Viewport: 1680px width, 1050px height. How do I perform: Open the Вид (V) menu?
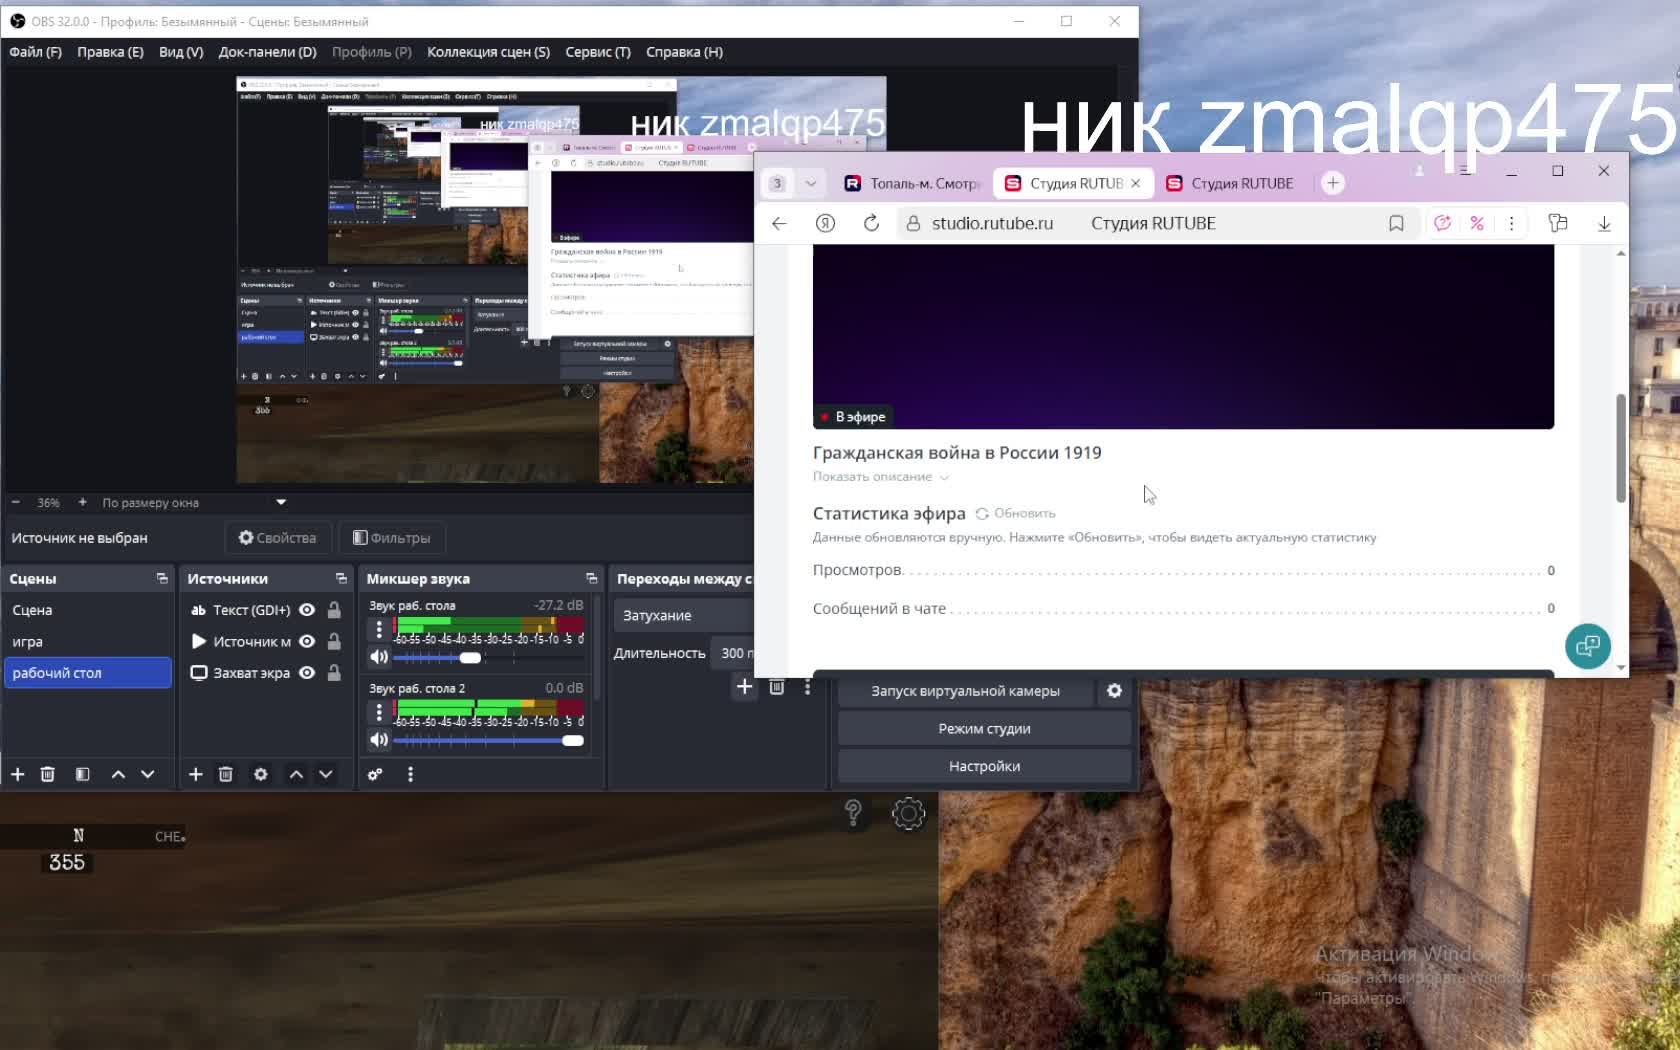coord(181,52)
